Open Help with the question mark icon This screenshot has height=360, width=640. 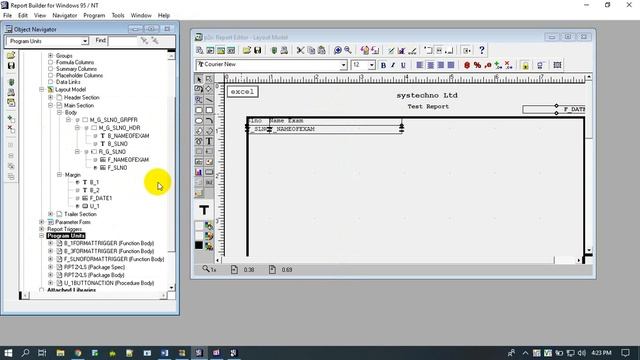482,50
